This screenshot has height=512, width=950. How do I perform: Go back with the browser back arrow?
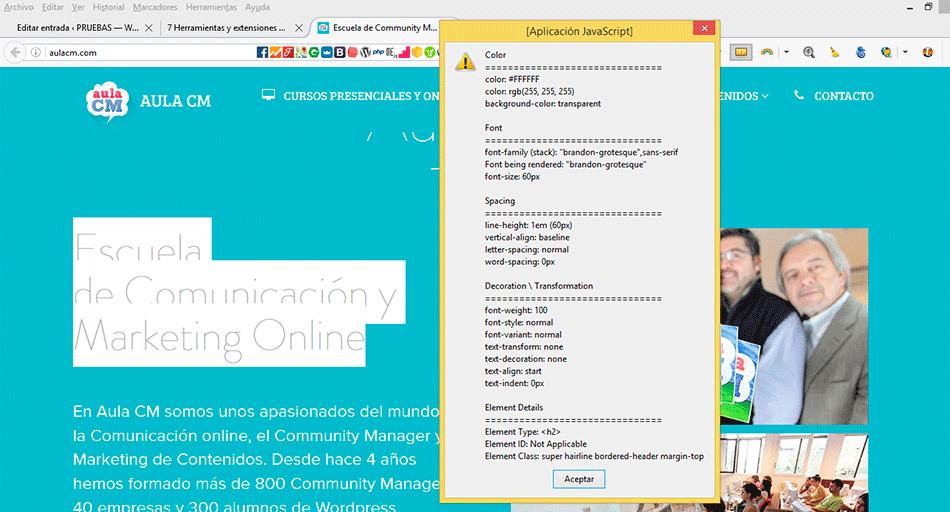(x=15, y=52)
